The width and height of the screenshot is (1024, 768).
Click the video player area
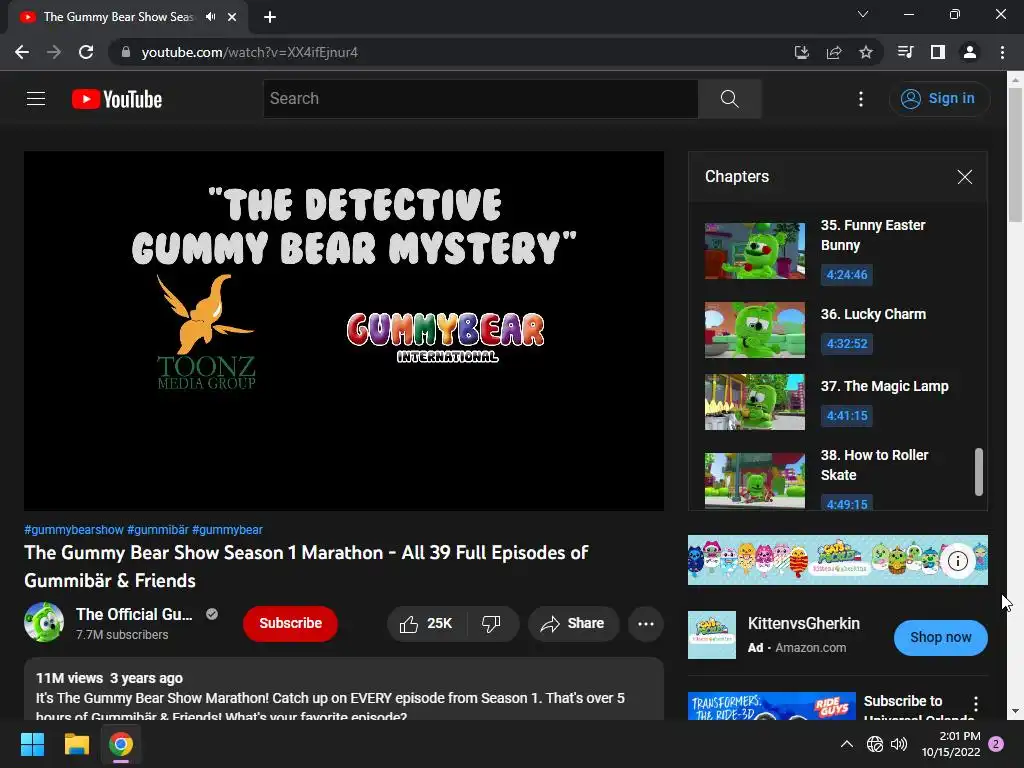[344, 331]
